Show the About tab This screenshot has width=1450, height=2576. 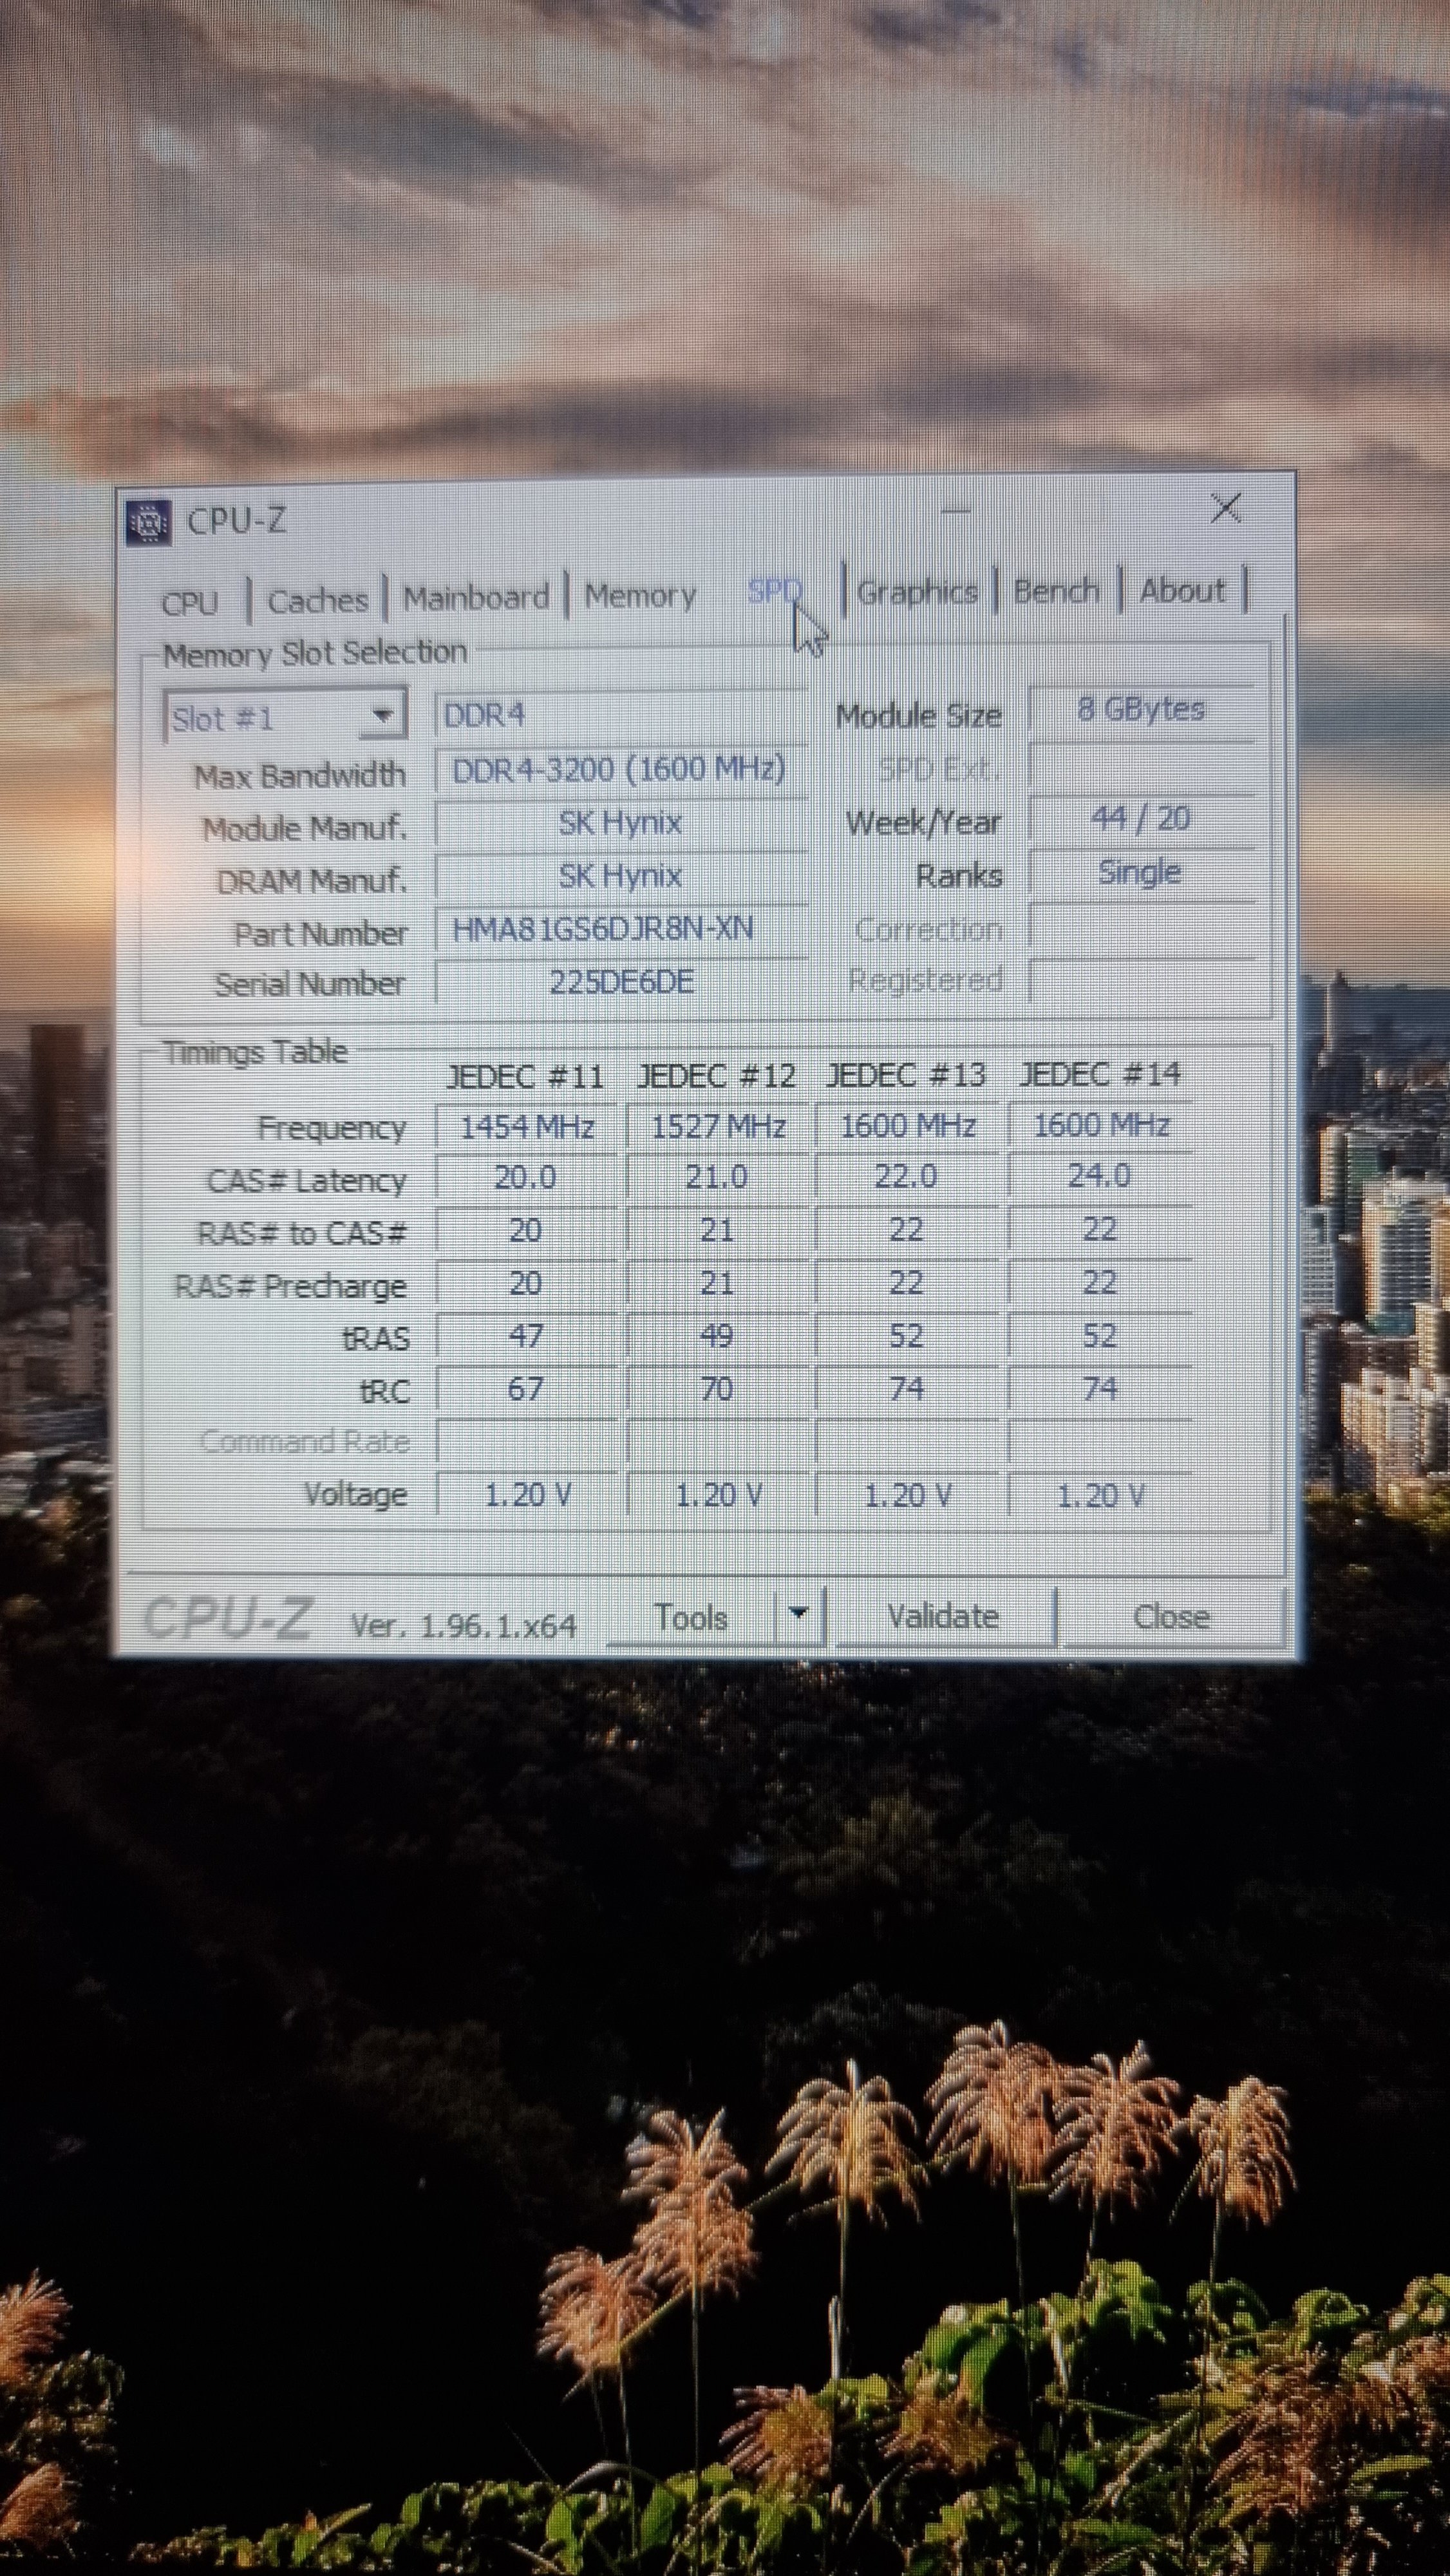[1182, 590]
